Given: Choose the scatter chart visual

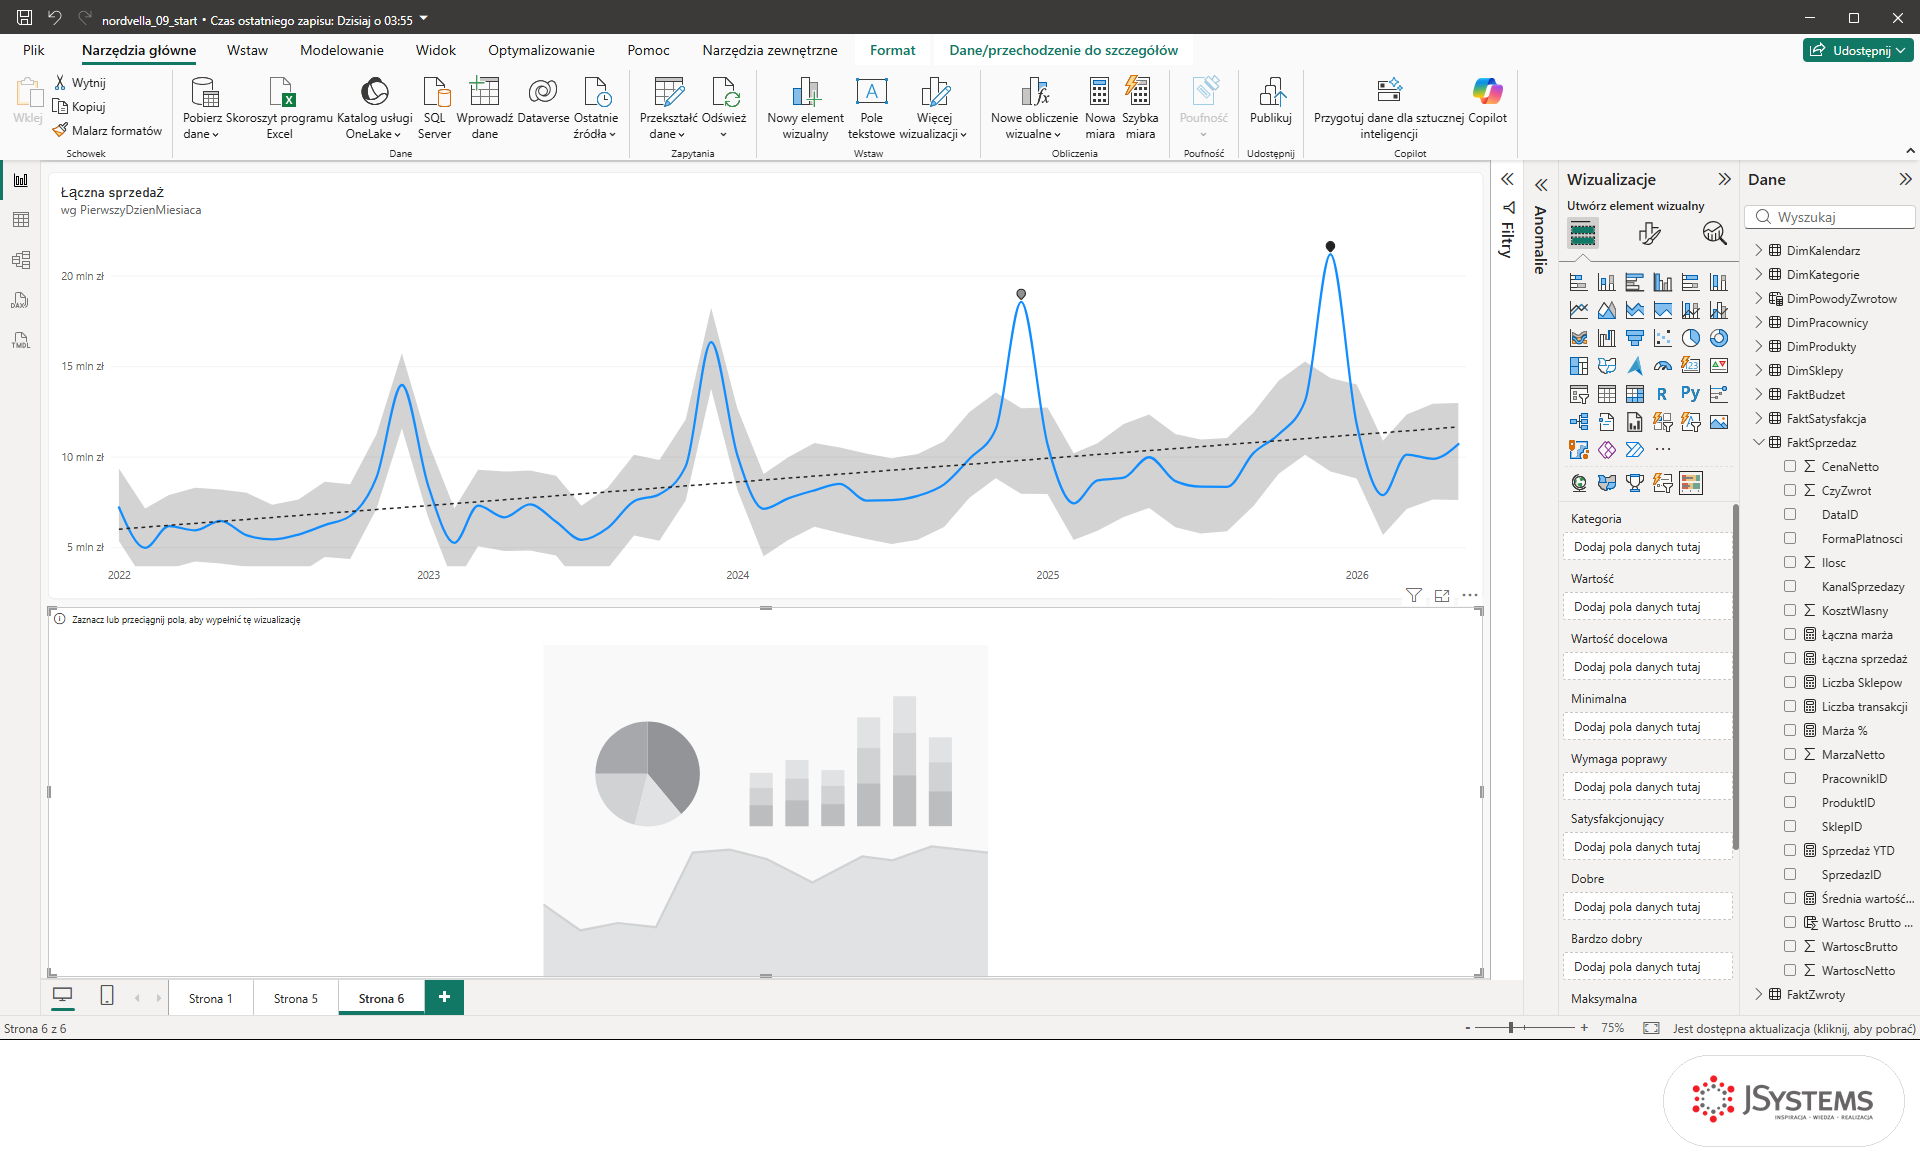Looking at the screenshot, I should click(1662, 338).
